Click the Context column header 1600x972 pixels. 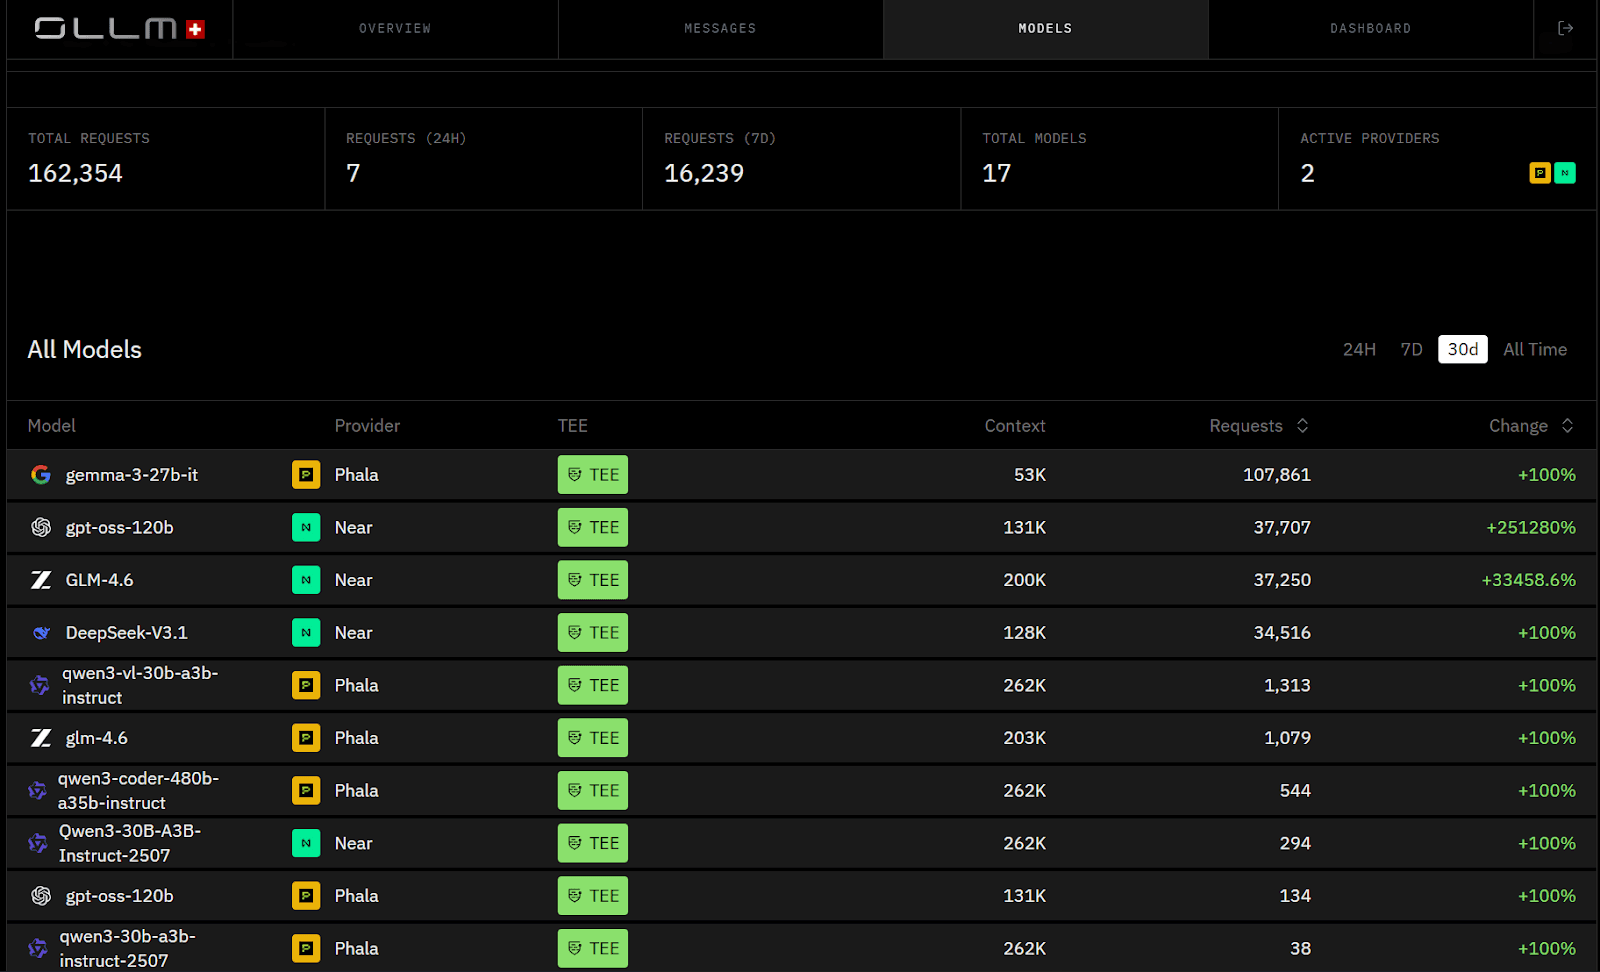pyautogui.click(x=1015, y=426)
